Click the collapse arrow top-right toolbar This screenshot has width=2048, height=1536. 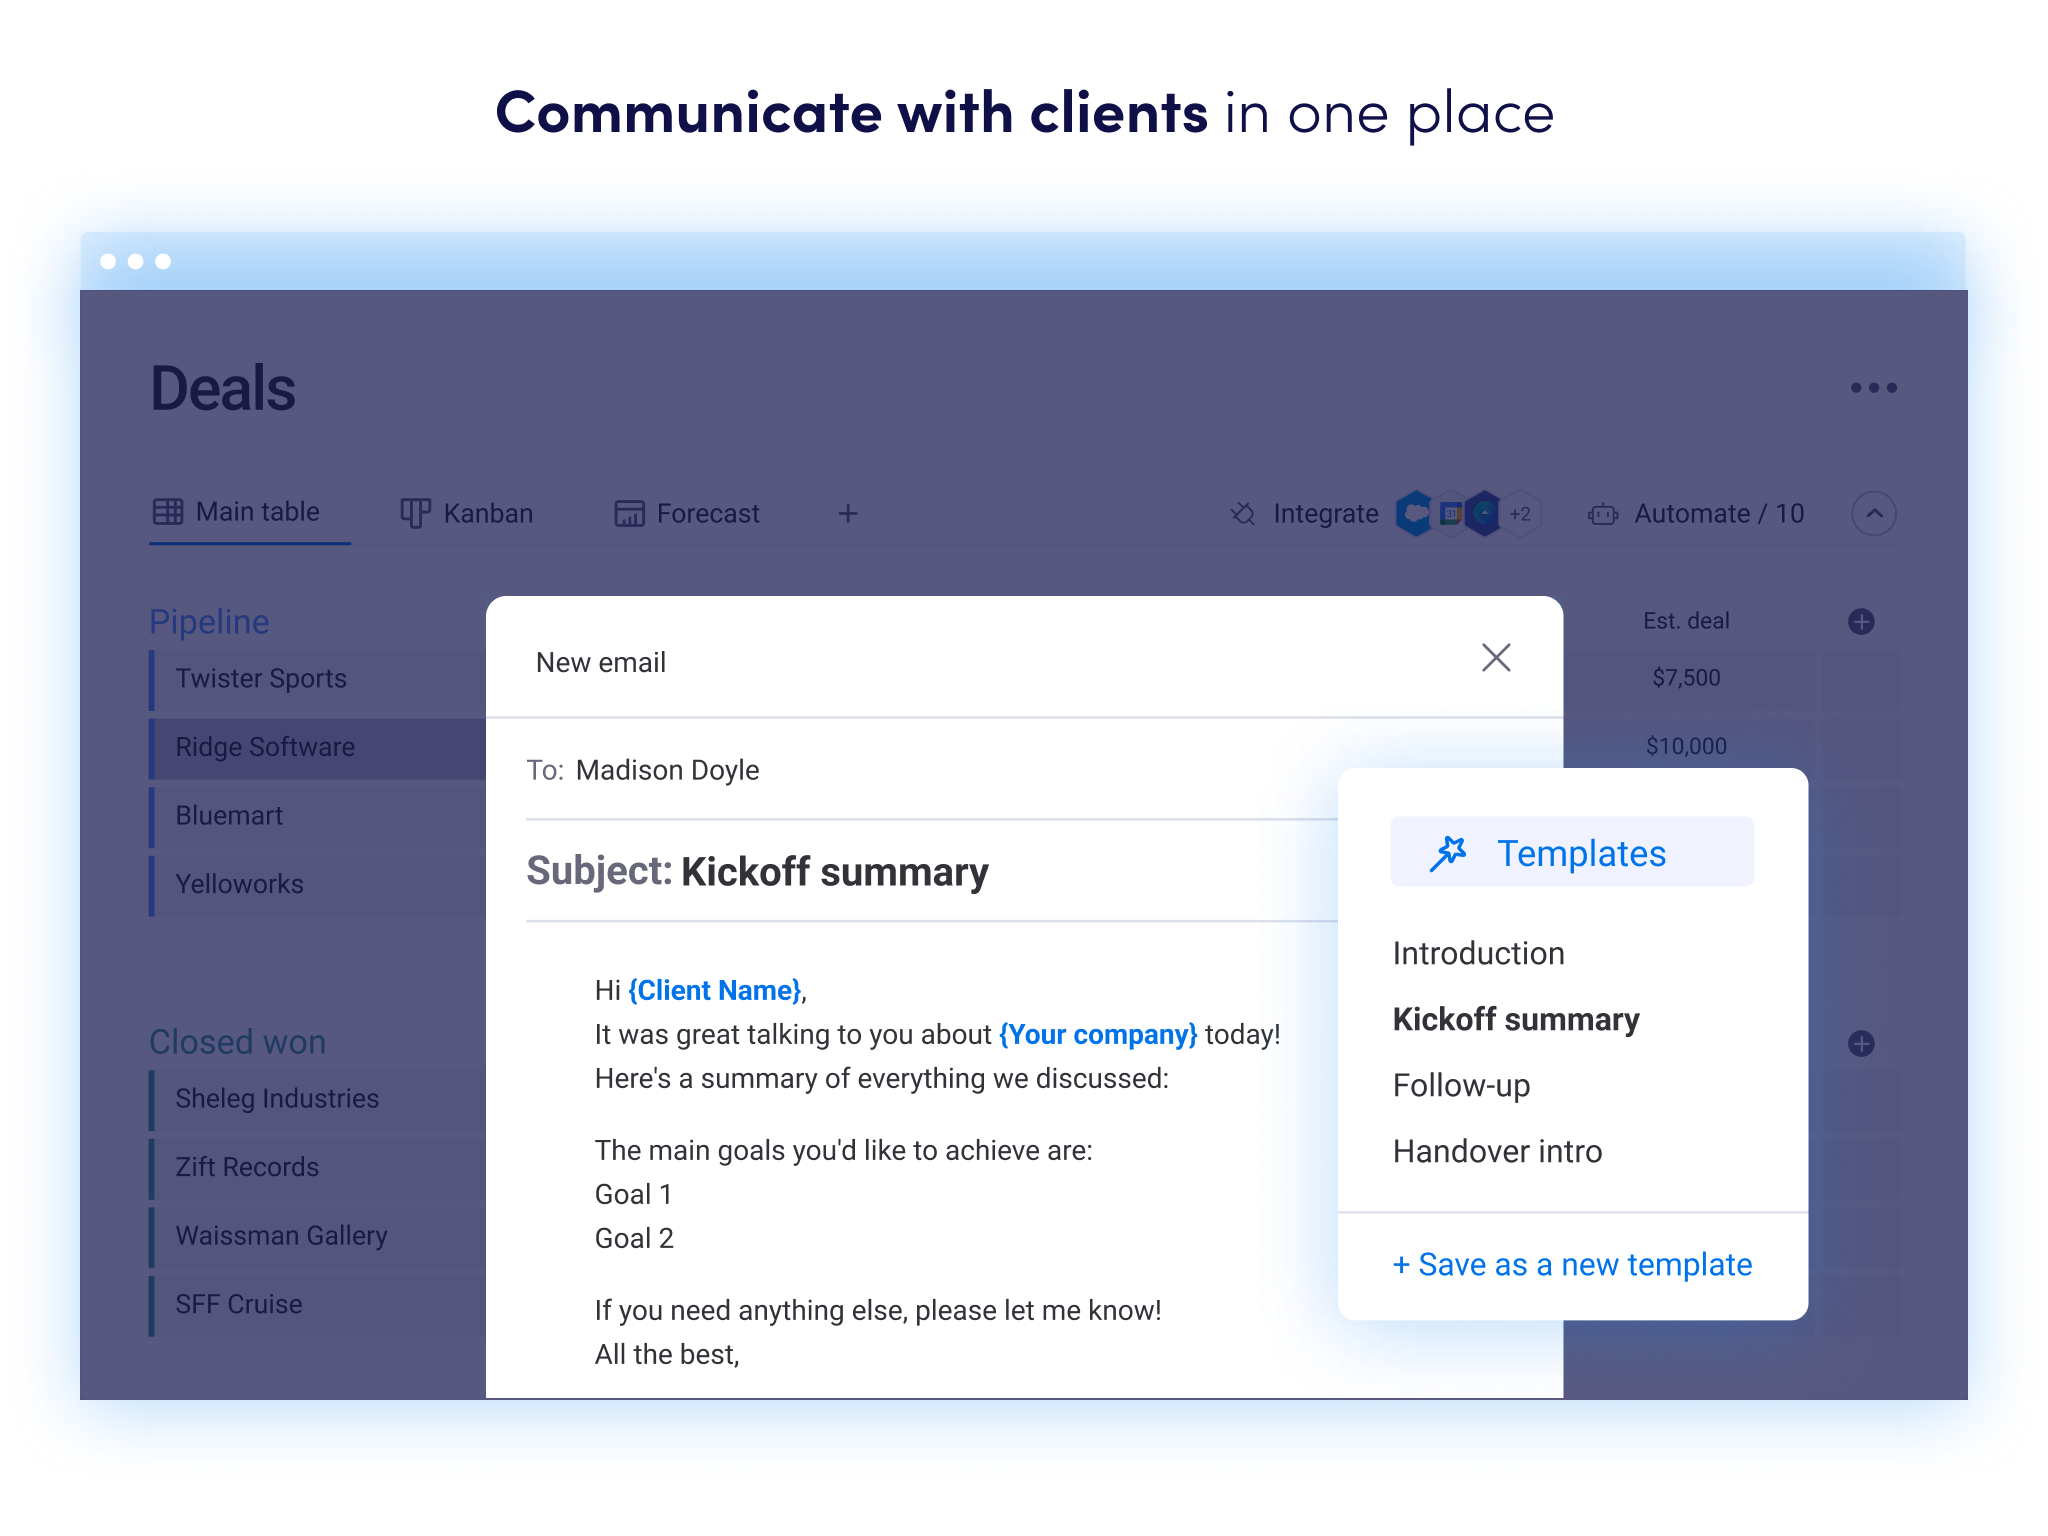coord(1875,513)
